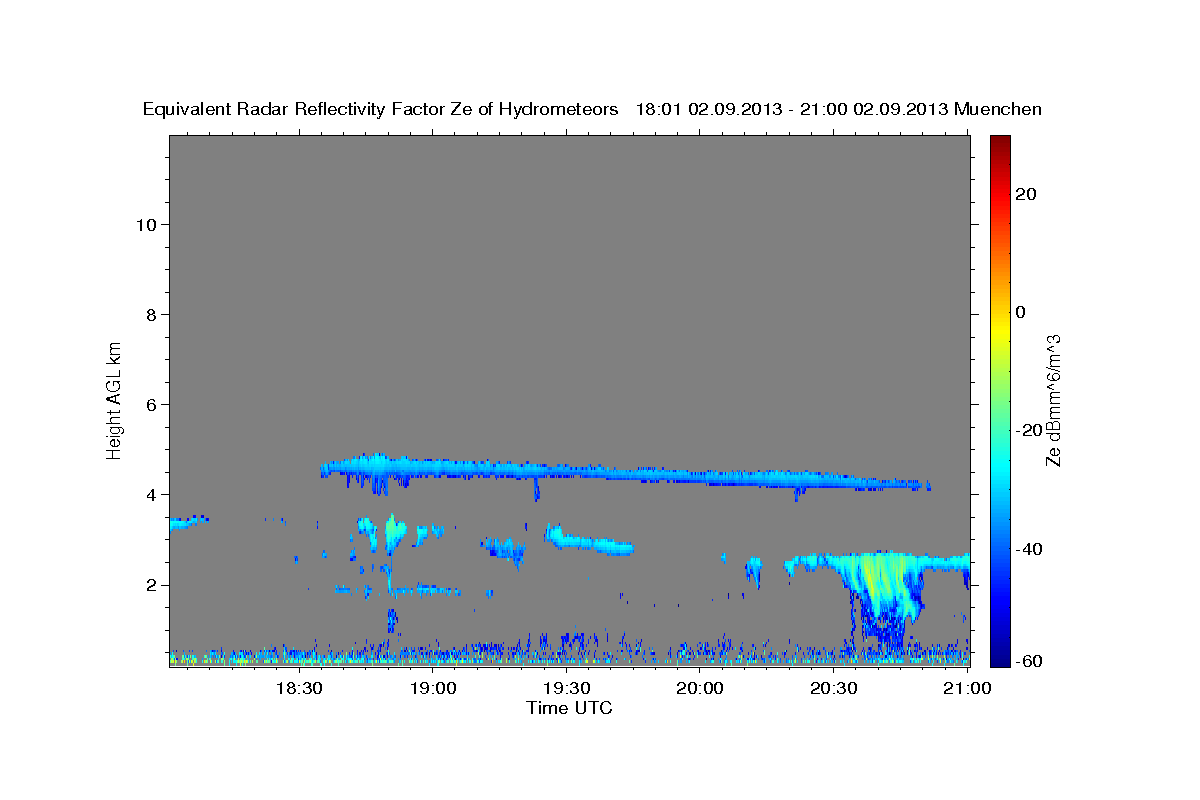Click the colorbar value -20 label
The image size is (1200, 800).
click(x=1029, y=430)
